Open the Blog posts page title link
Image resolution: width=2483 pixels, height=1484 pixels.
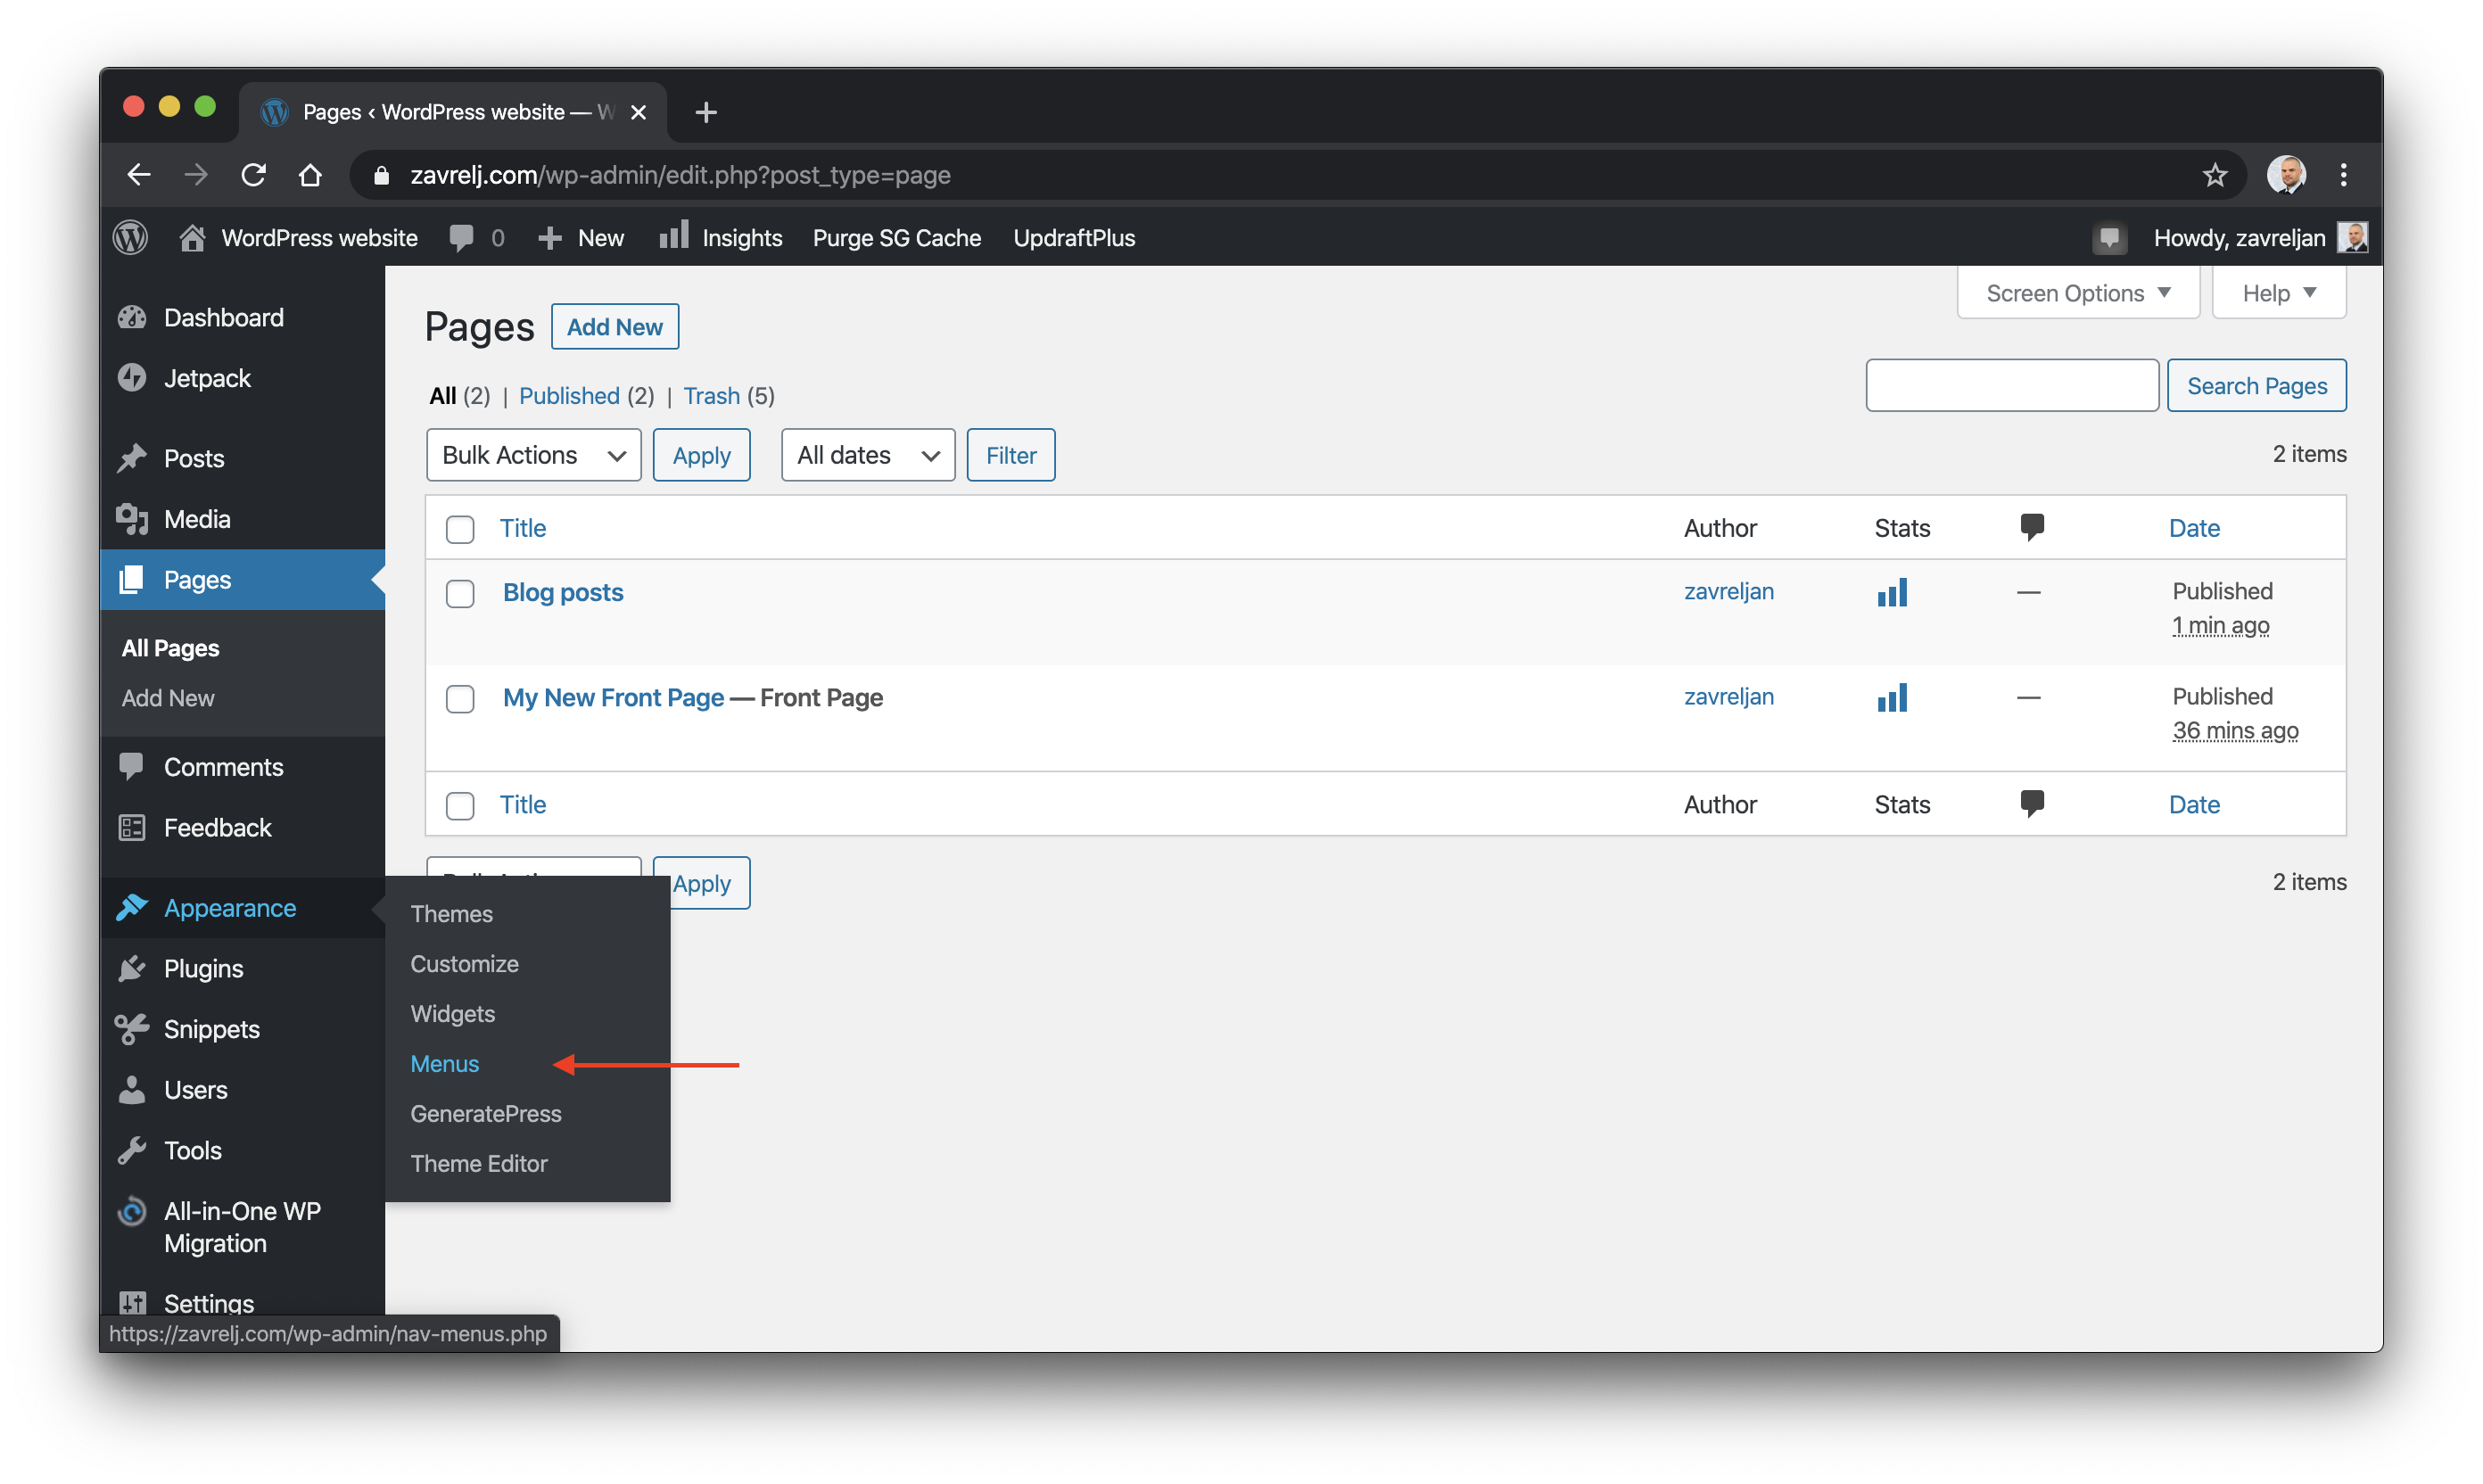click(563, 592)
